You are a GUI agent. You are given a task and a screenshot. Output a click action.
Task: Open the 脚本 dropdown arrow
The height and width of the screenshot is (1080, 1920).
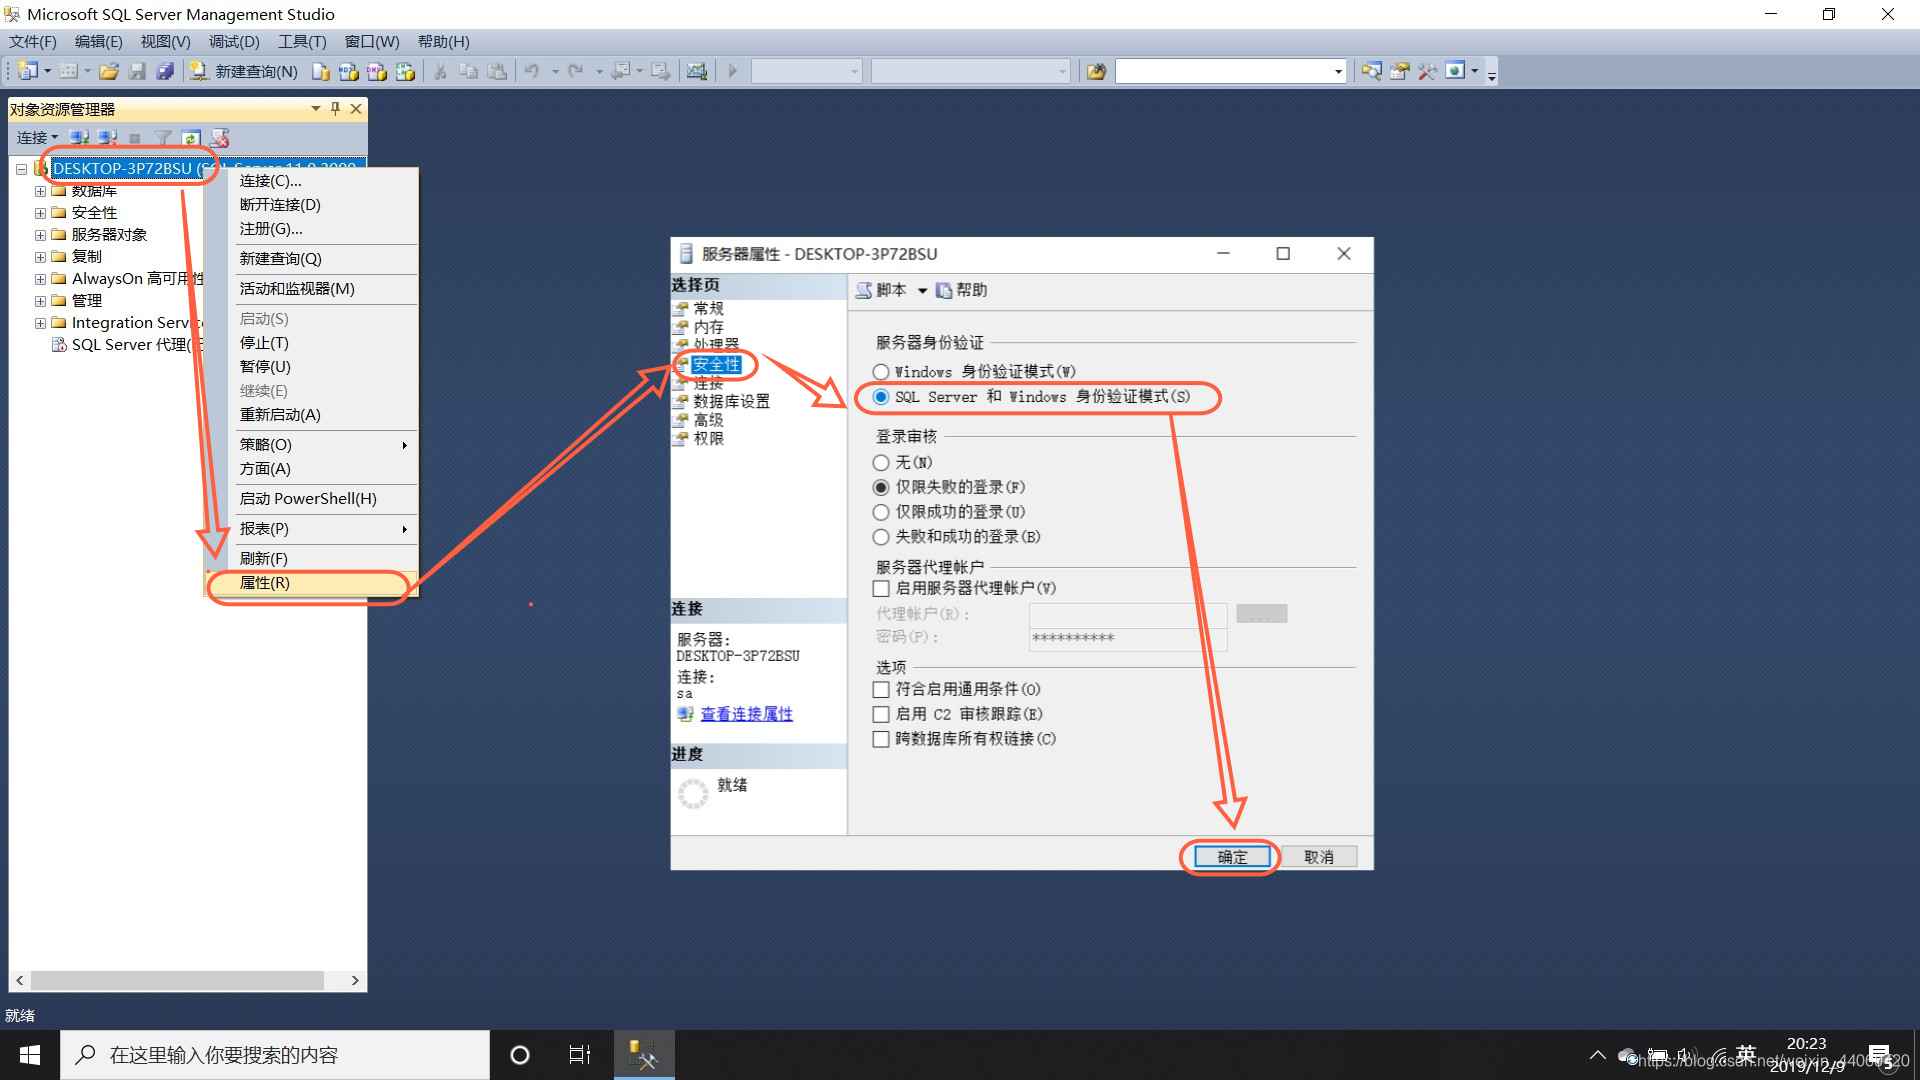tap(922, 291)
